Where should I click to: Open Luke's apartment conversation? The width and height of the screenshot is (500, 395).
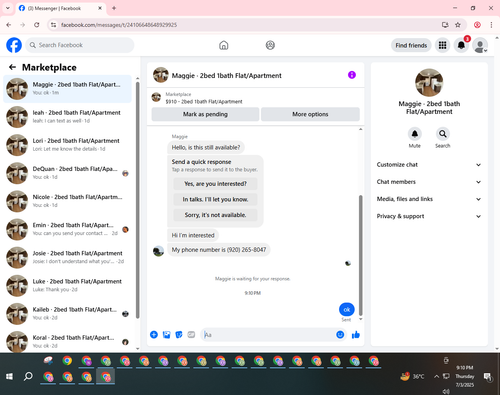click(x=67, y=285)
